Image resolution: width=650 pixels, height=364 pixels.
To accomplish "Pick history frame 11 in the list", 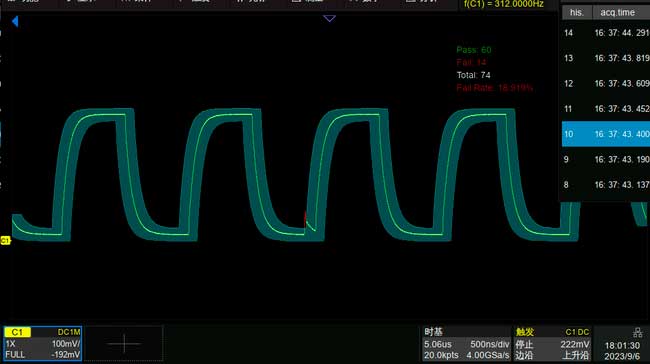I will pos(606,109).
